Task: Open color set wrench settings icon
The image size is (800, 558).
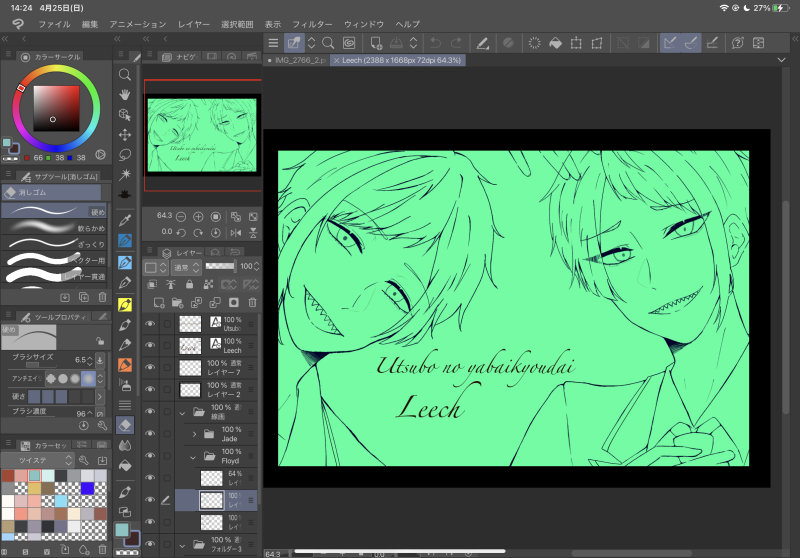Action: (x=84, y=460)
